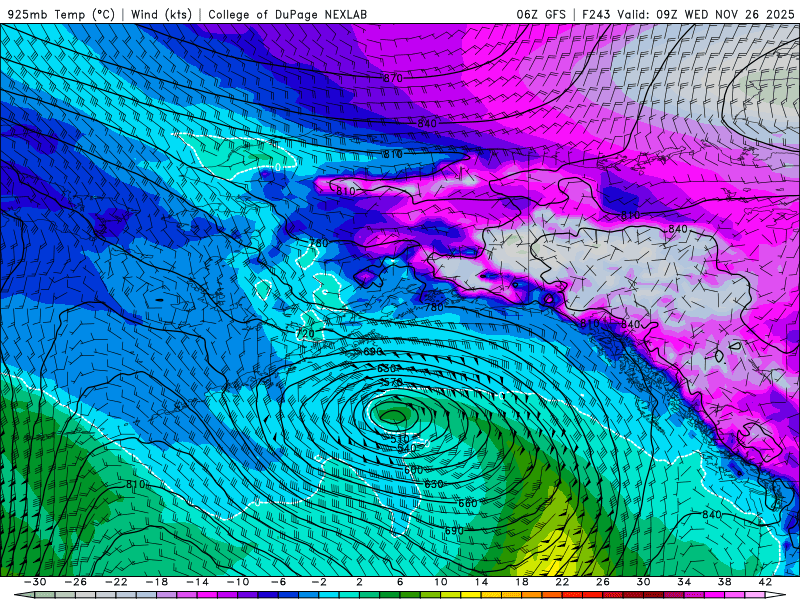The height and width of the screenshot is (600, 800).
Task: Click the "925mb Temp (°C)" title text
Action: click(x=62, y=15)
